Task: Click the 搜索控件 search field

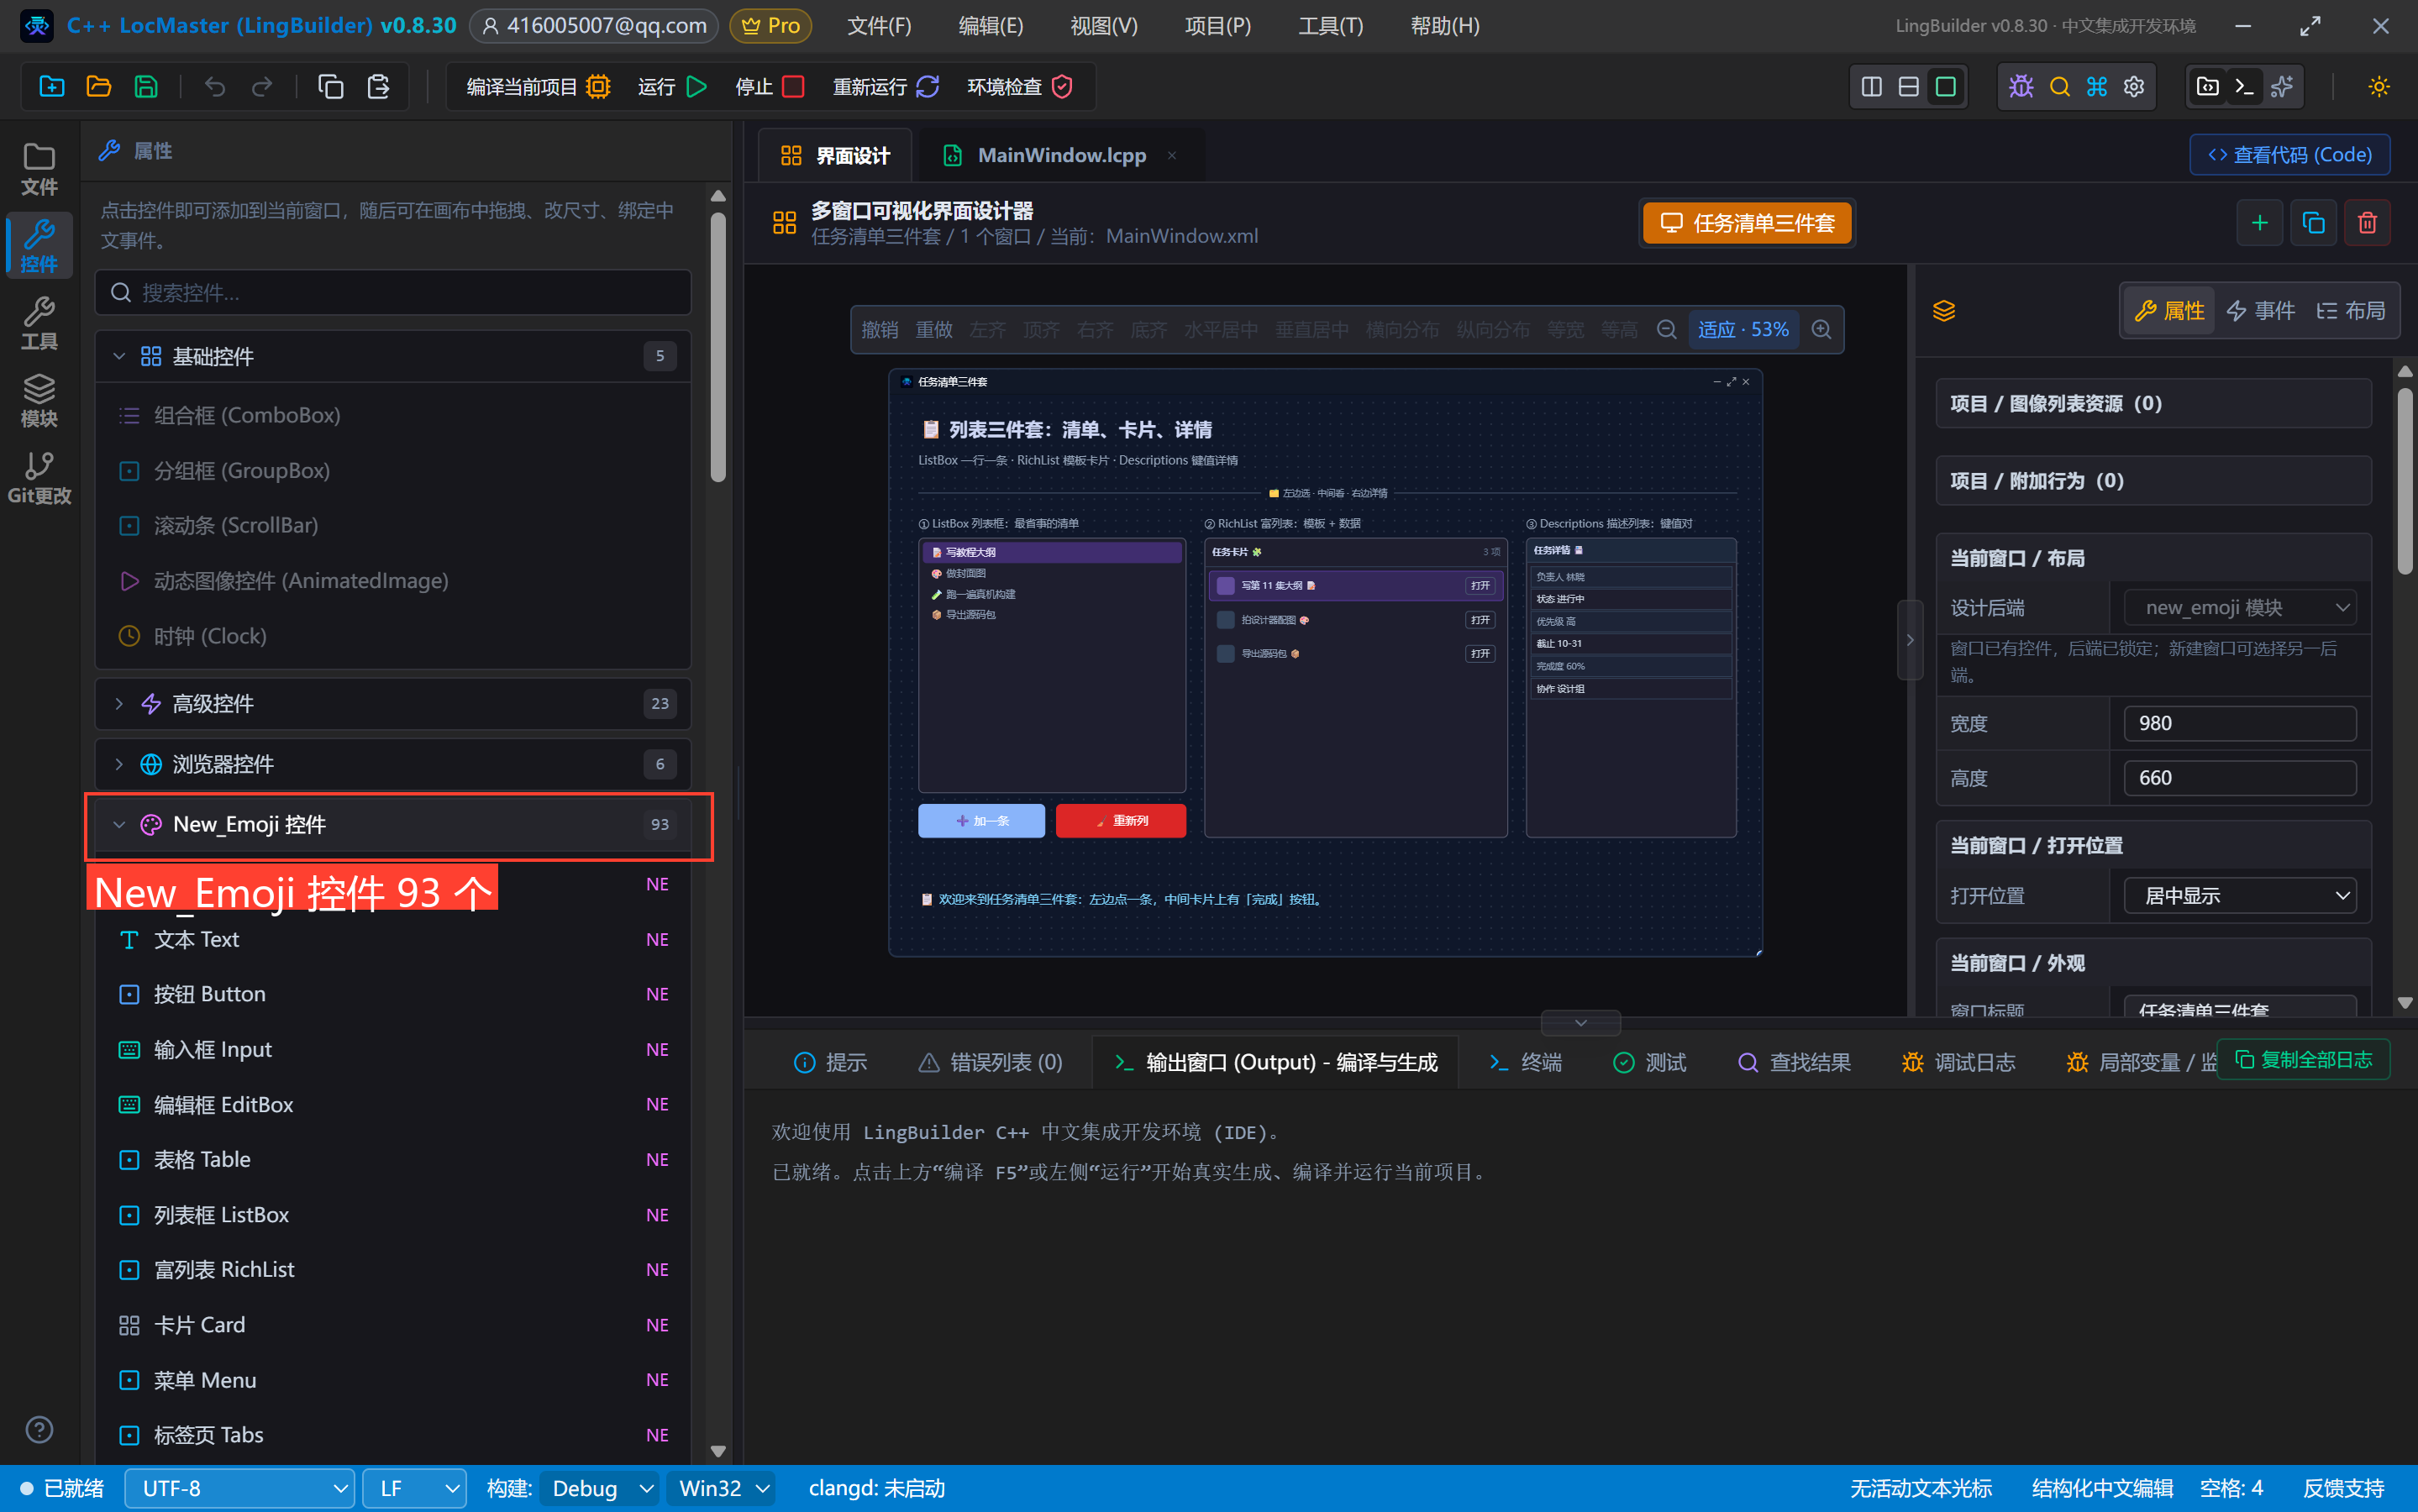Action: click(392, 293)
